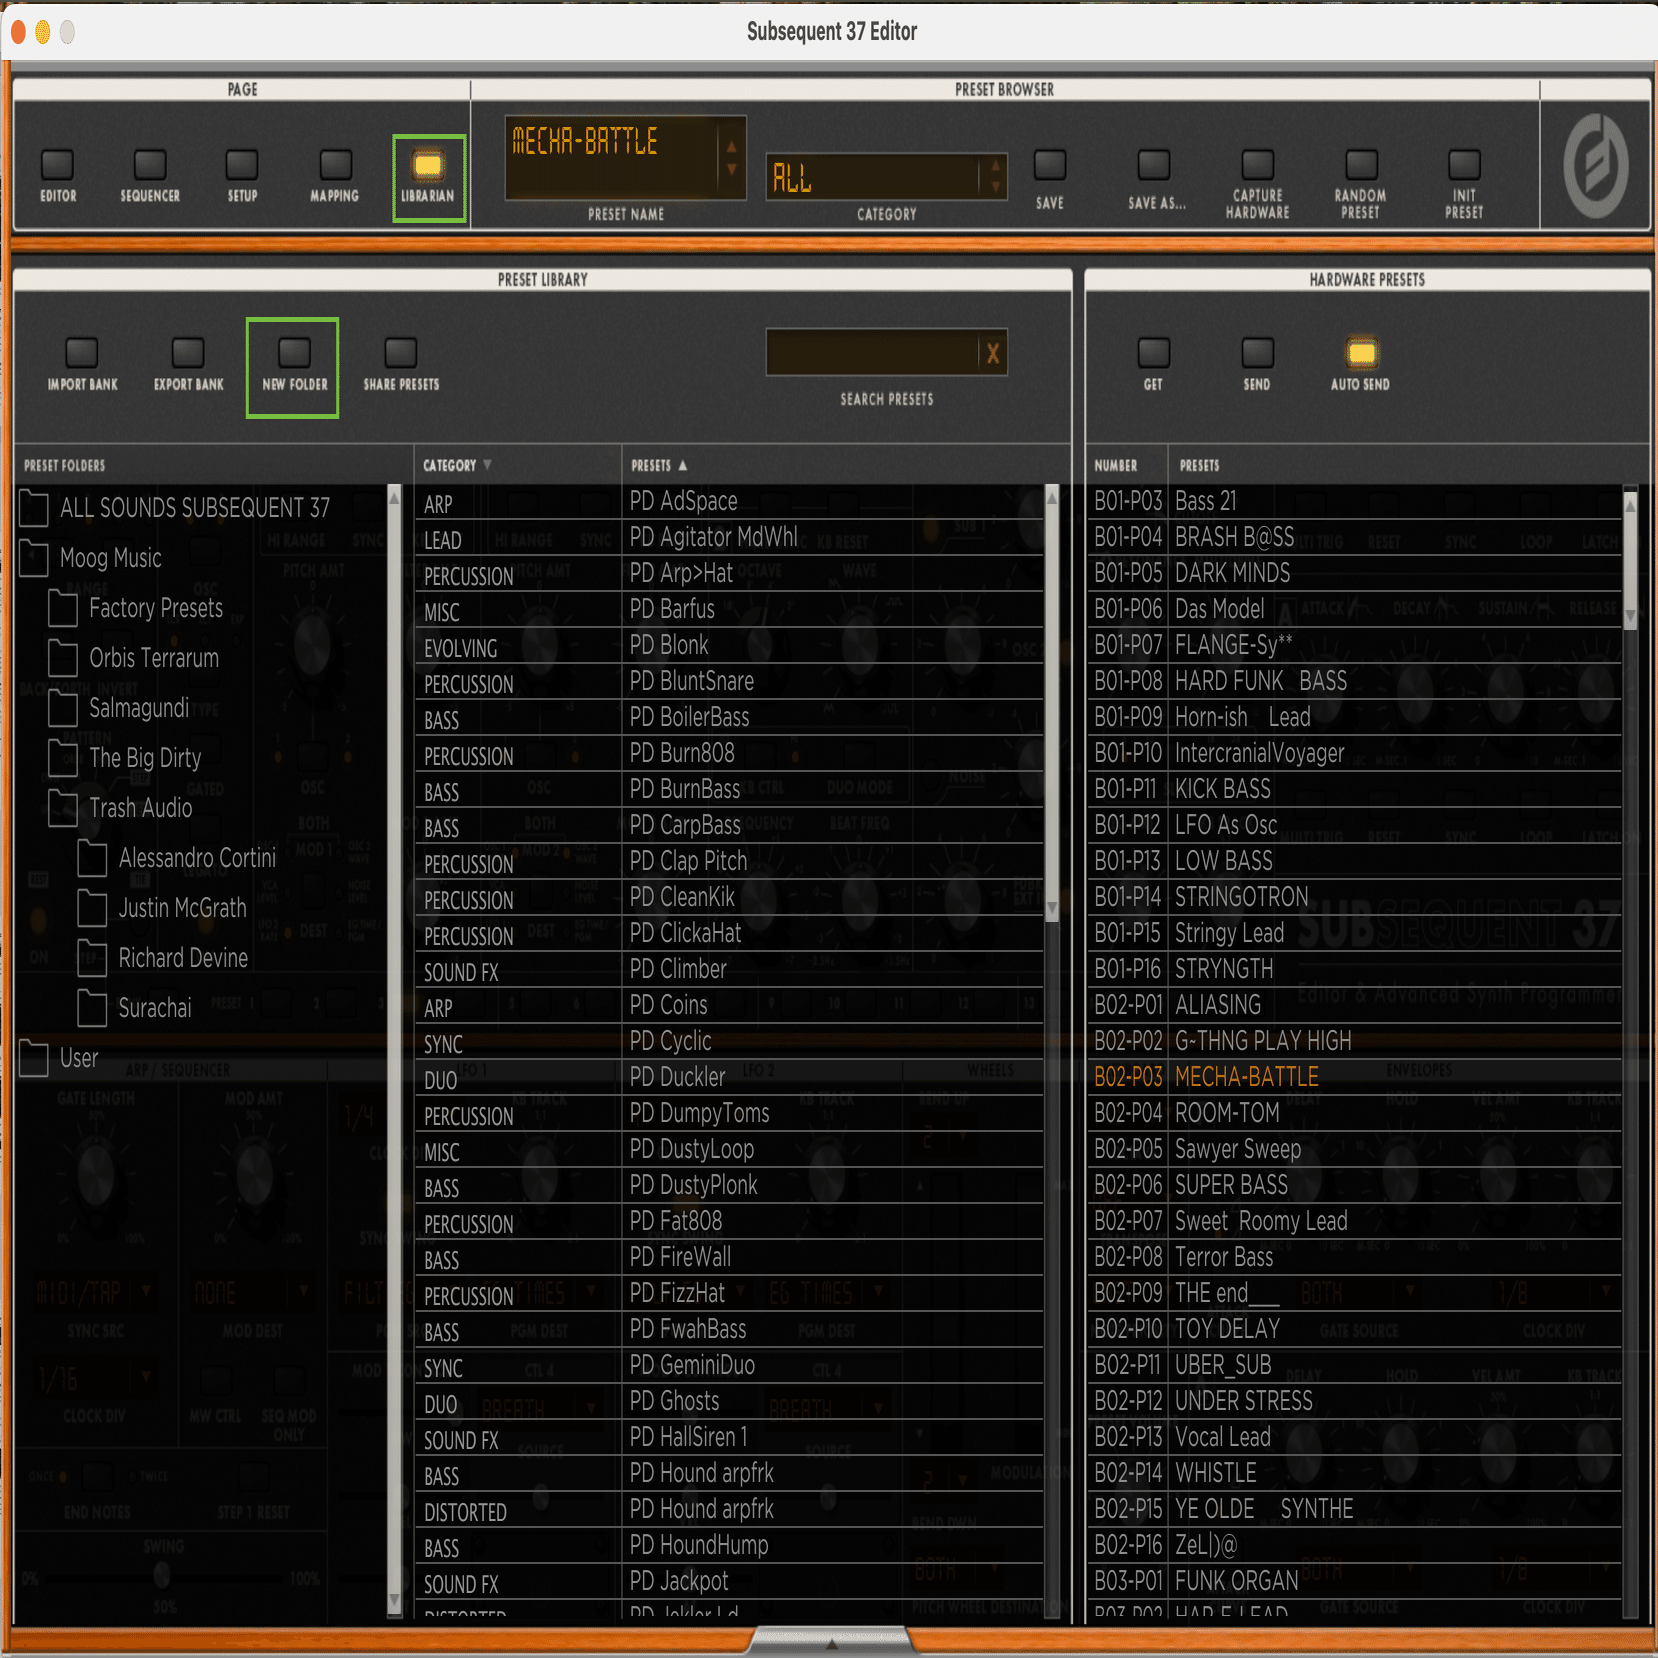
Task: Select hardware preset TOY DELAY
Action: point(1355,1329)
